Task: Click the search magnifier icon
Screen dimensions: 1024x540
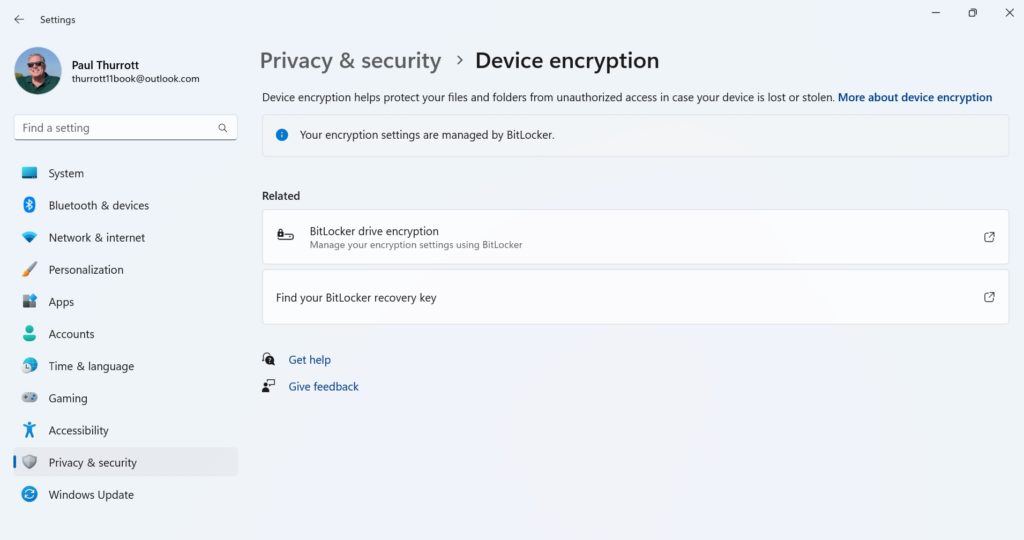Action: [223, 128]
